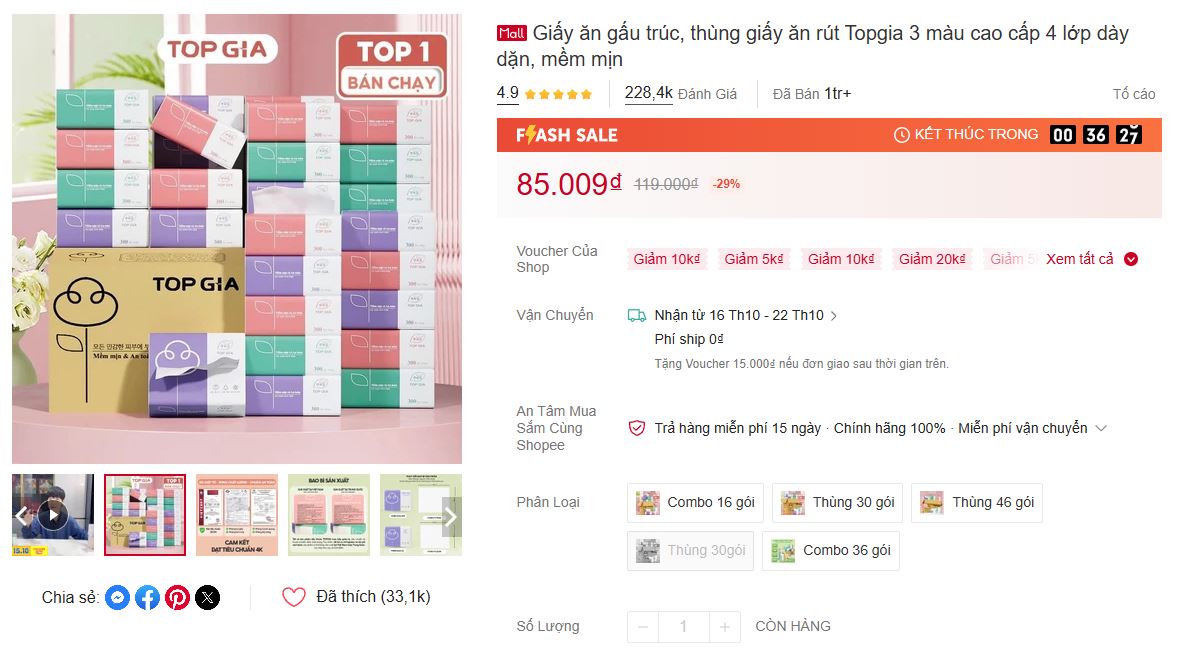Share product on Facebook
Screen dimensions: 1180x657
pos(147,598)
